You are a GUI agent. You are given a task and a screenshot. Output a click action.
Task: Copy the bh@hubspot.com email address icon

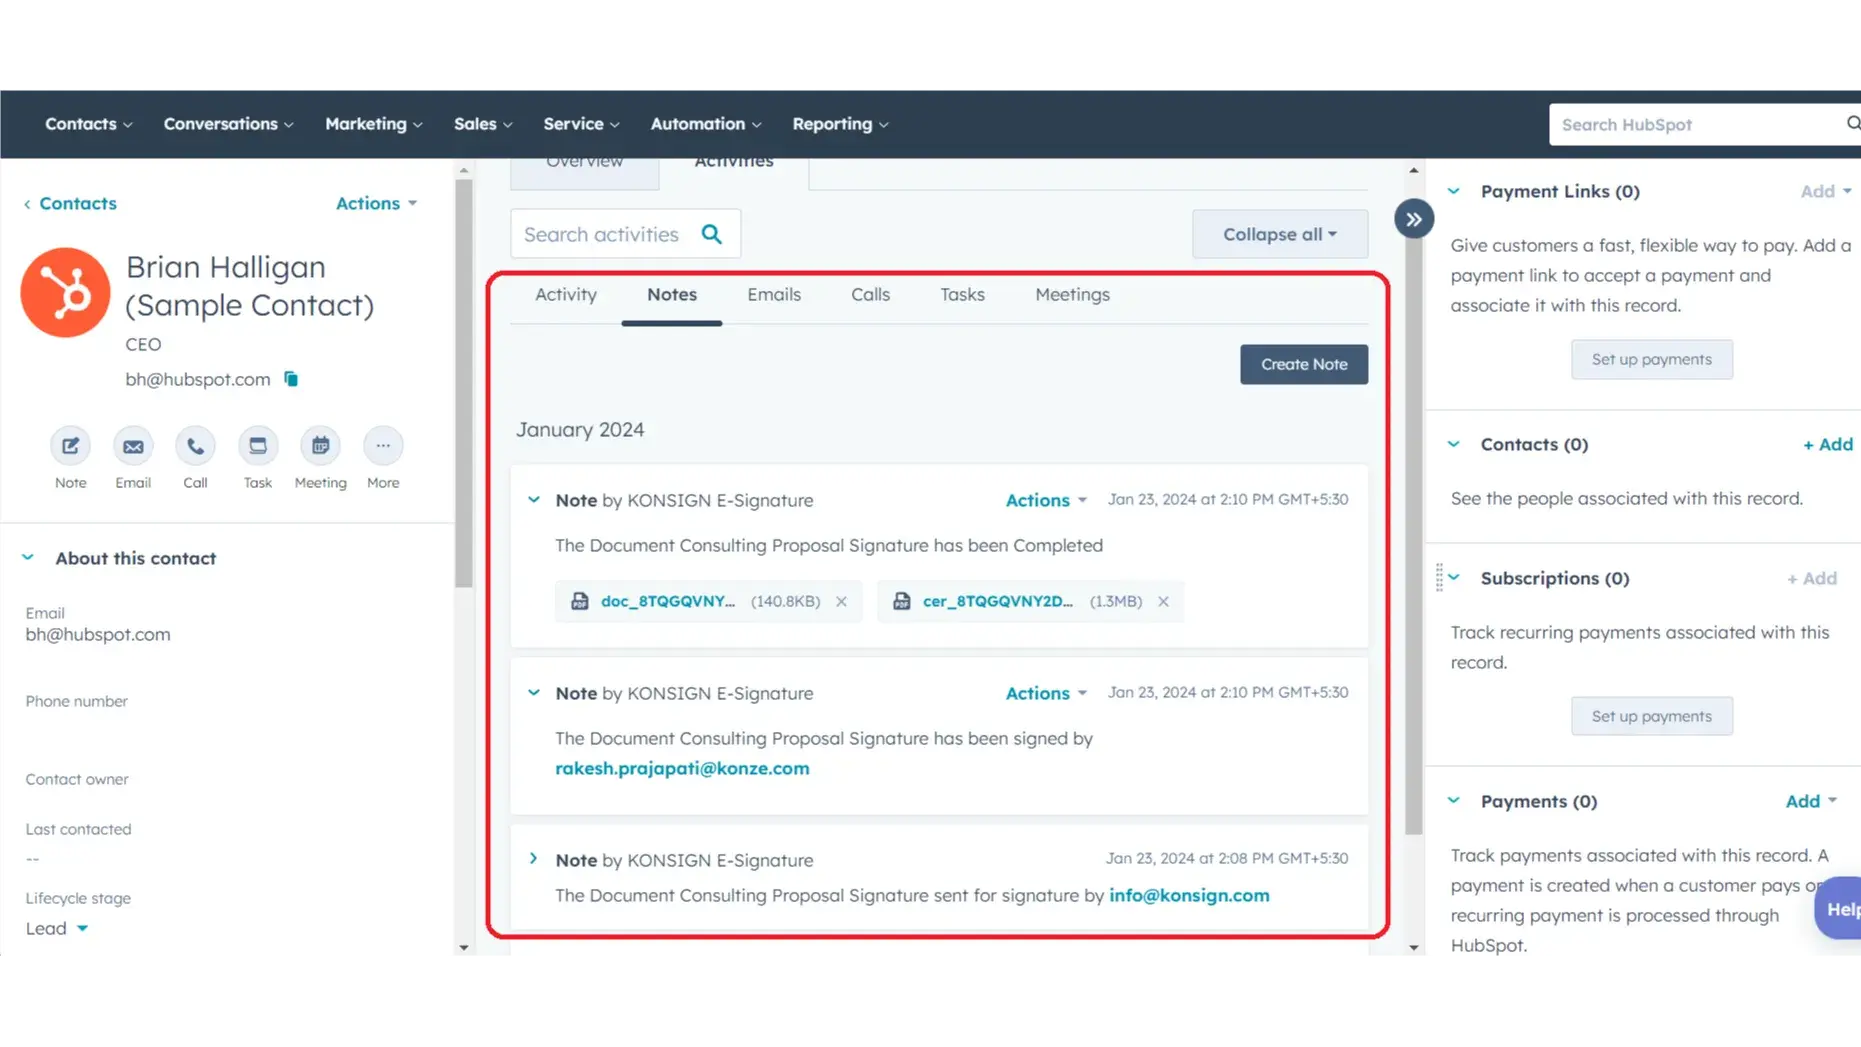tap(291, 379)
